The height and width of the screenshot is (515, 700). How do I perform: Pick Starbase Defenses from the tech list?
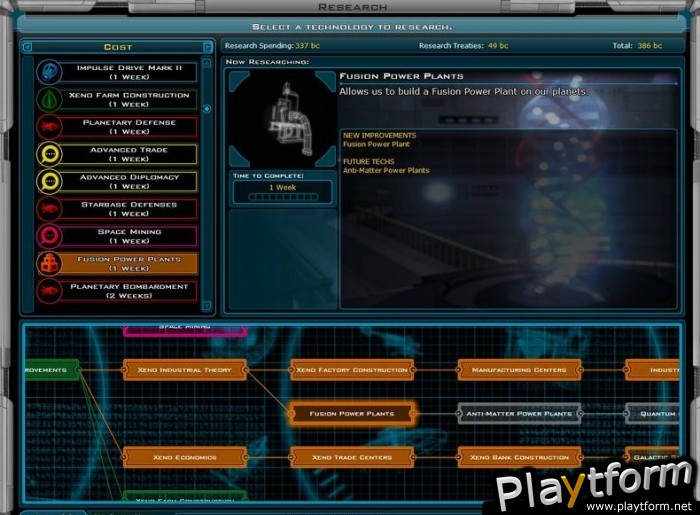pyautogui.click(x=117, y=208)
